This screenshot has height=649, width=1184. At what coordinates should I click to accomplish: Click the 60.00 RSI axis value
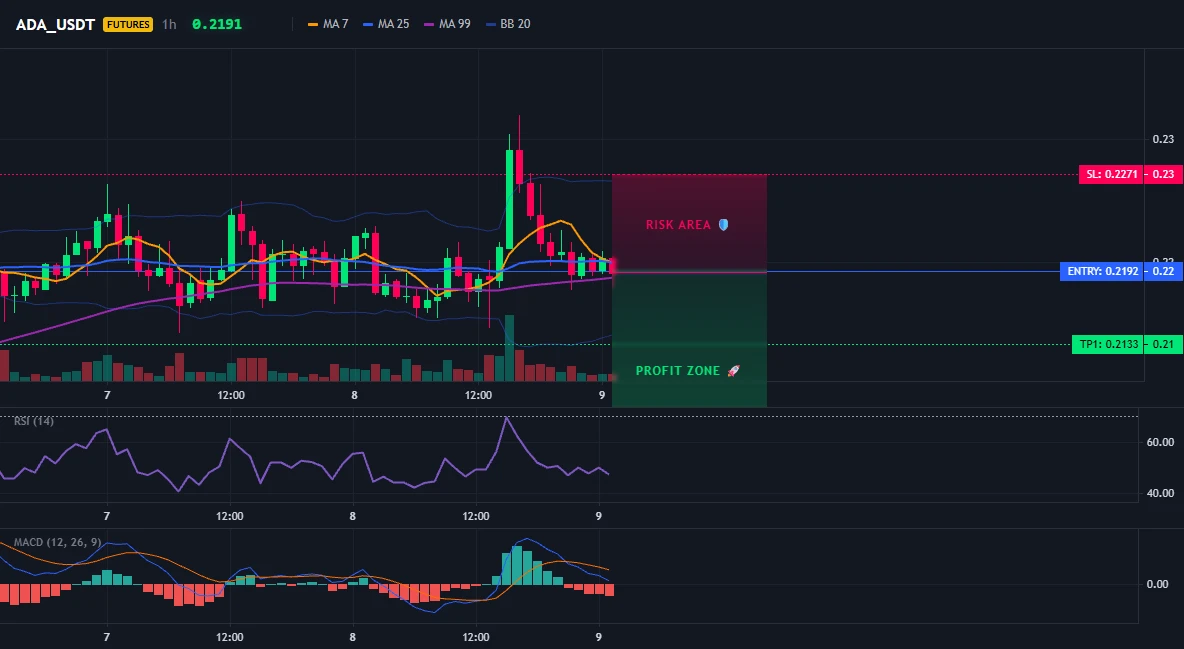[x=1160, y=442]
